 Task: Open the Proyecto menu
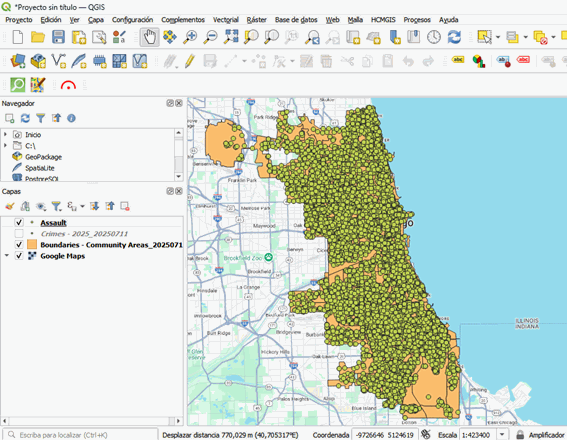pos(19,20)
